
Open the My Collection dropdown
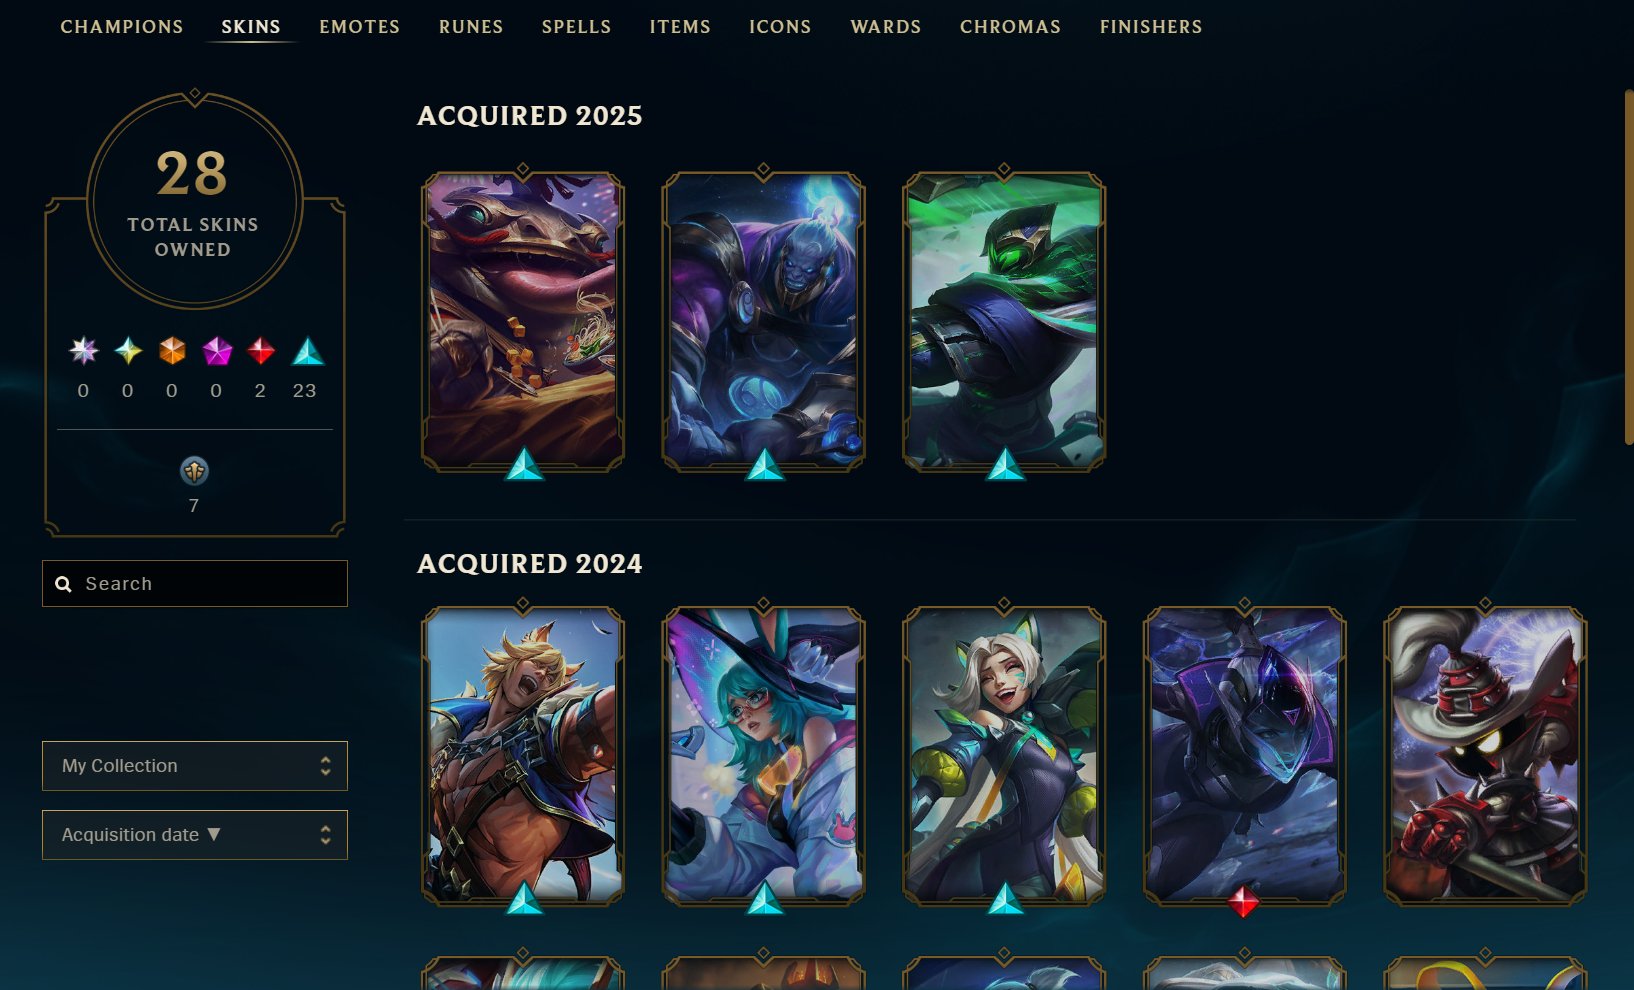pos(195,766)
